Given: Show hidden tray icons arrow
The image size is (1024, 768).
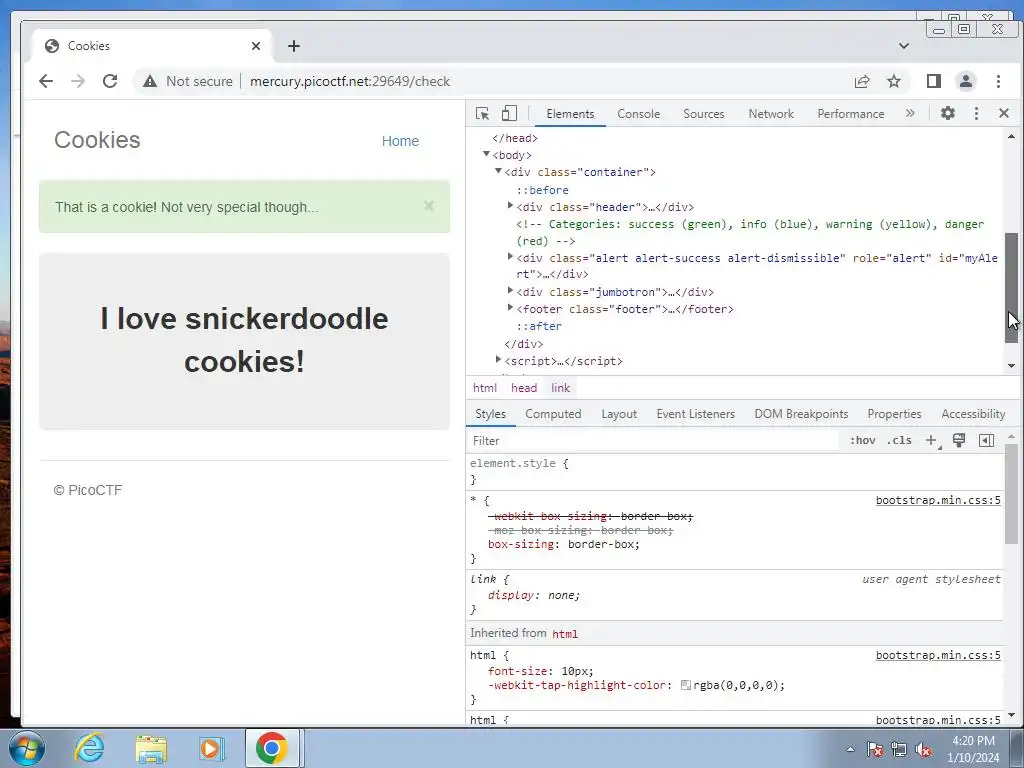Looking at the screenshot, I should pyautogui.click(x=850, y=749).
